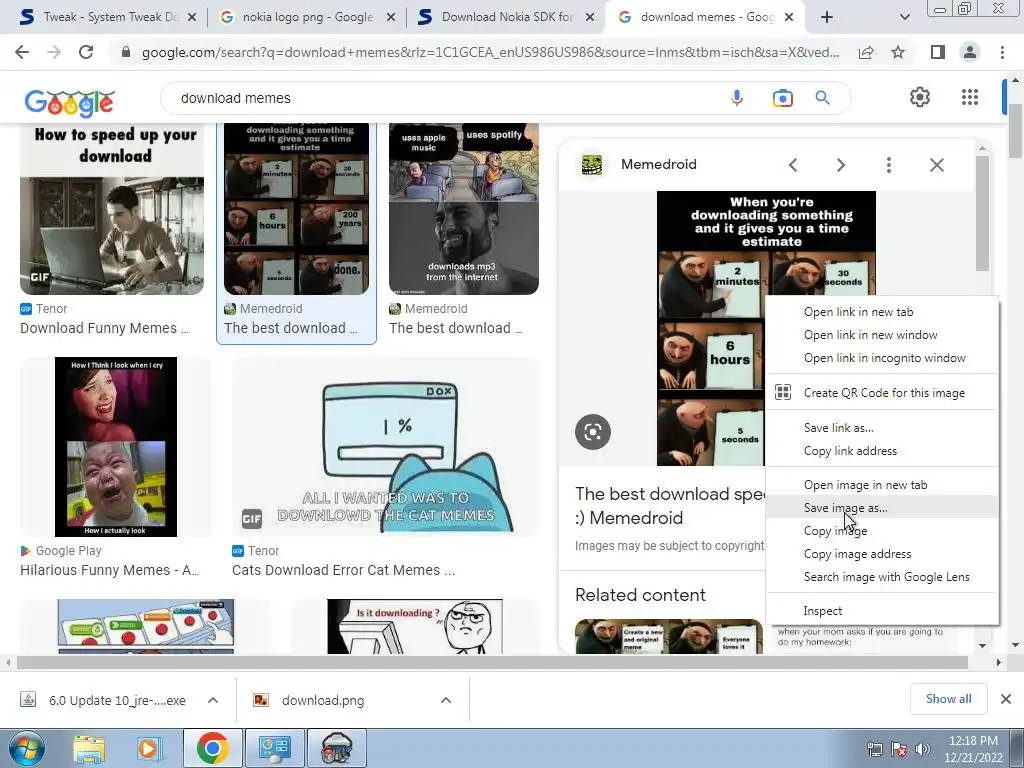Go to previous image in preview panel
Viewport: 1024px width, 768px height.
click(793, 165)
